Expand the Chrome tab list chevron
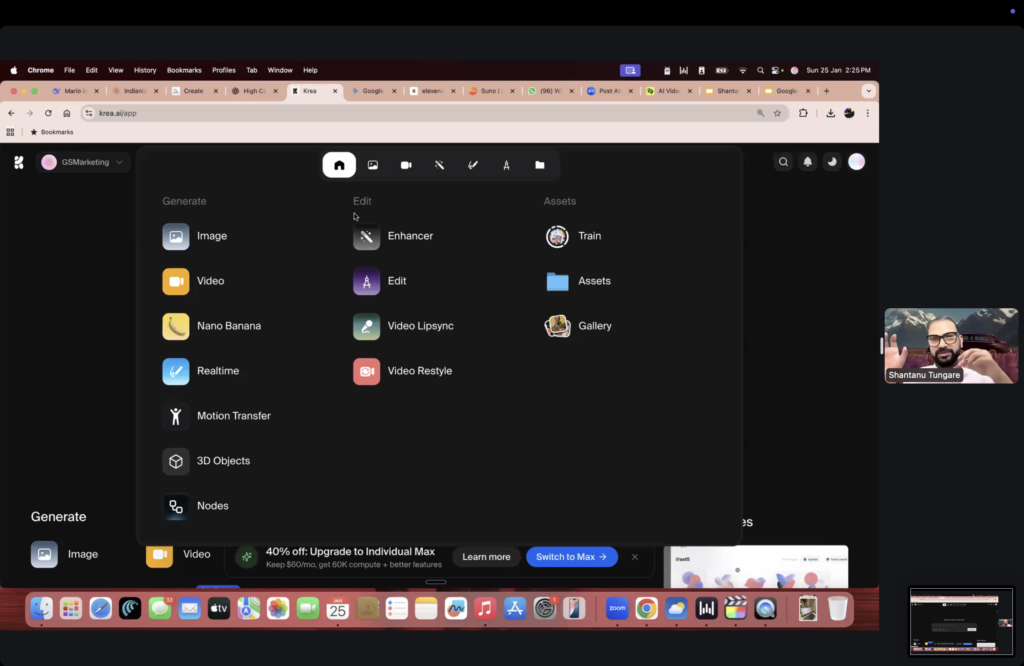This screenshot has width=1024, height=666. click(x=868, y=91)
